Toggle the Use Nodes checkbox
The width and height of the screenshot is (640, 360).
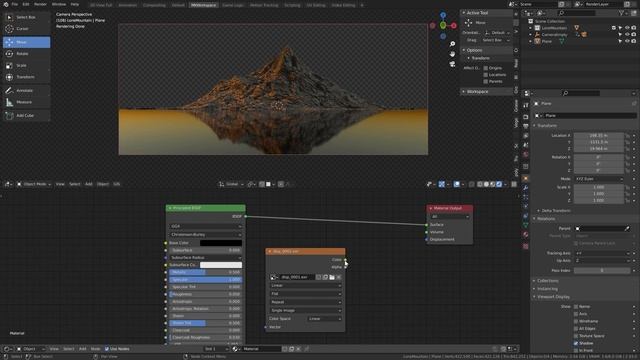[x=107, y=349]
